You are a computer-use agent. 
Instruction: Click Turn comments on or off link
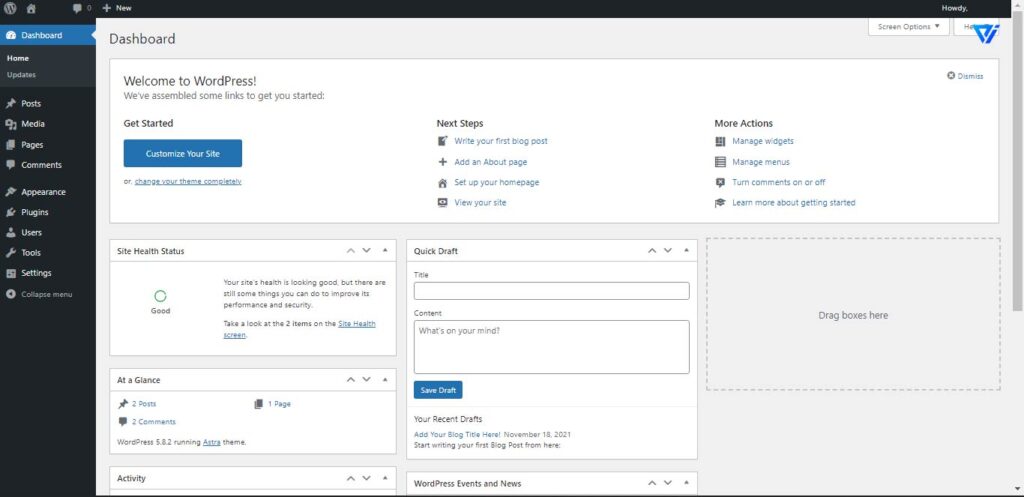[x=778, y=182]
